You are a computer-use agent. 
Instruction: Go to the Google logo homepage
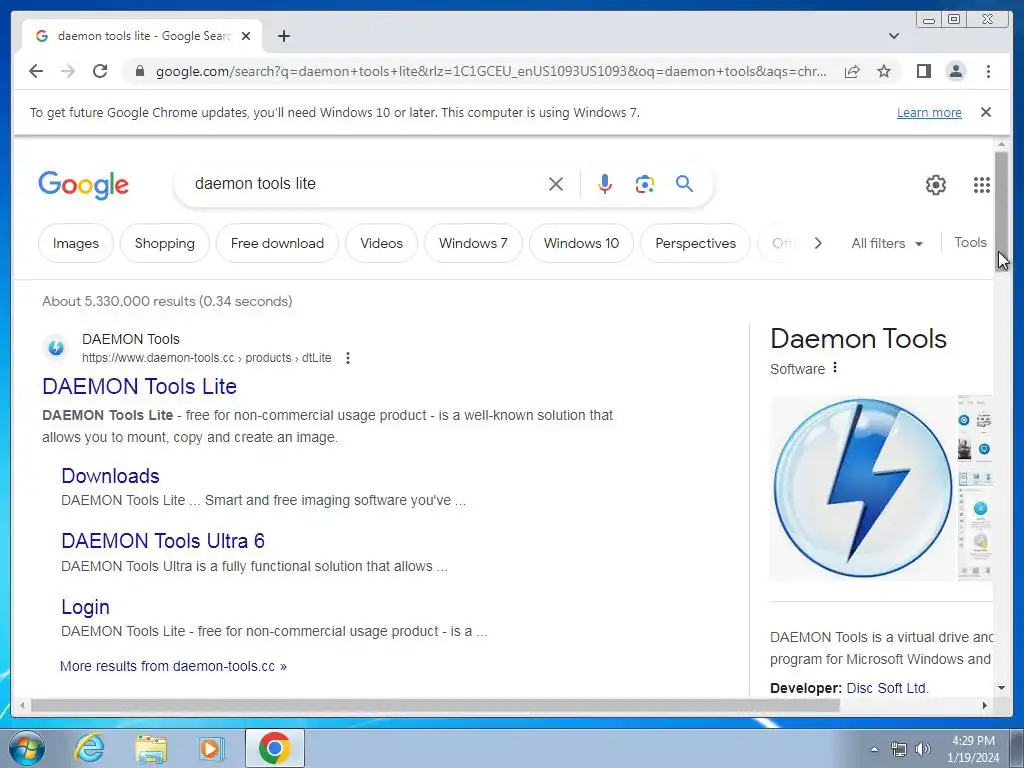point(84,185)
